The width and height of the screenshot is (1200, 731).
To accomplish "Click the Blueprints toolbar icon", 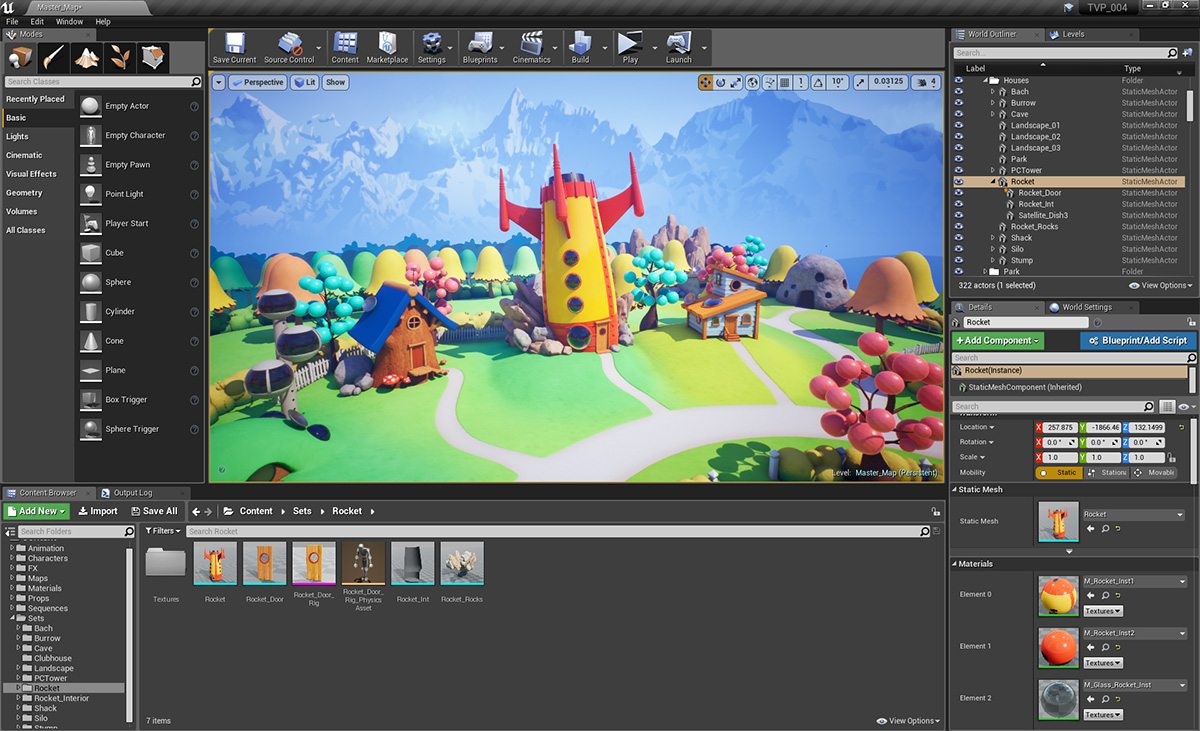I will (480, 46).
